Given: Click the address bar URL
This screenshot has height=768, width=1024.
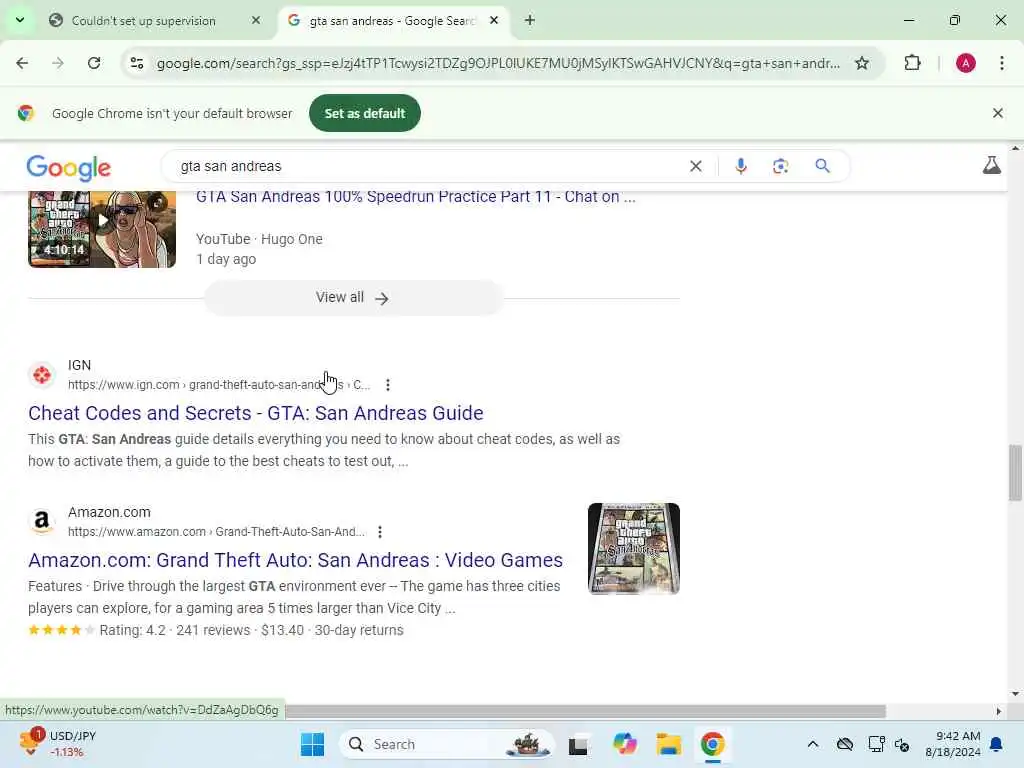Looking at the screenshot, I should (x=498, y=63).
